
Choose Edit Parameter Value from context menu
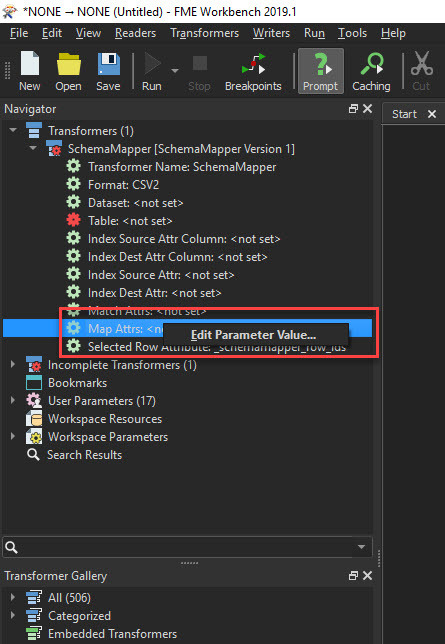point(256,335)
